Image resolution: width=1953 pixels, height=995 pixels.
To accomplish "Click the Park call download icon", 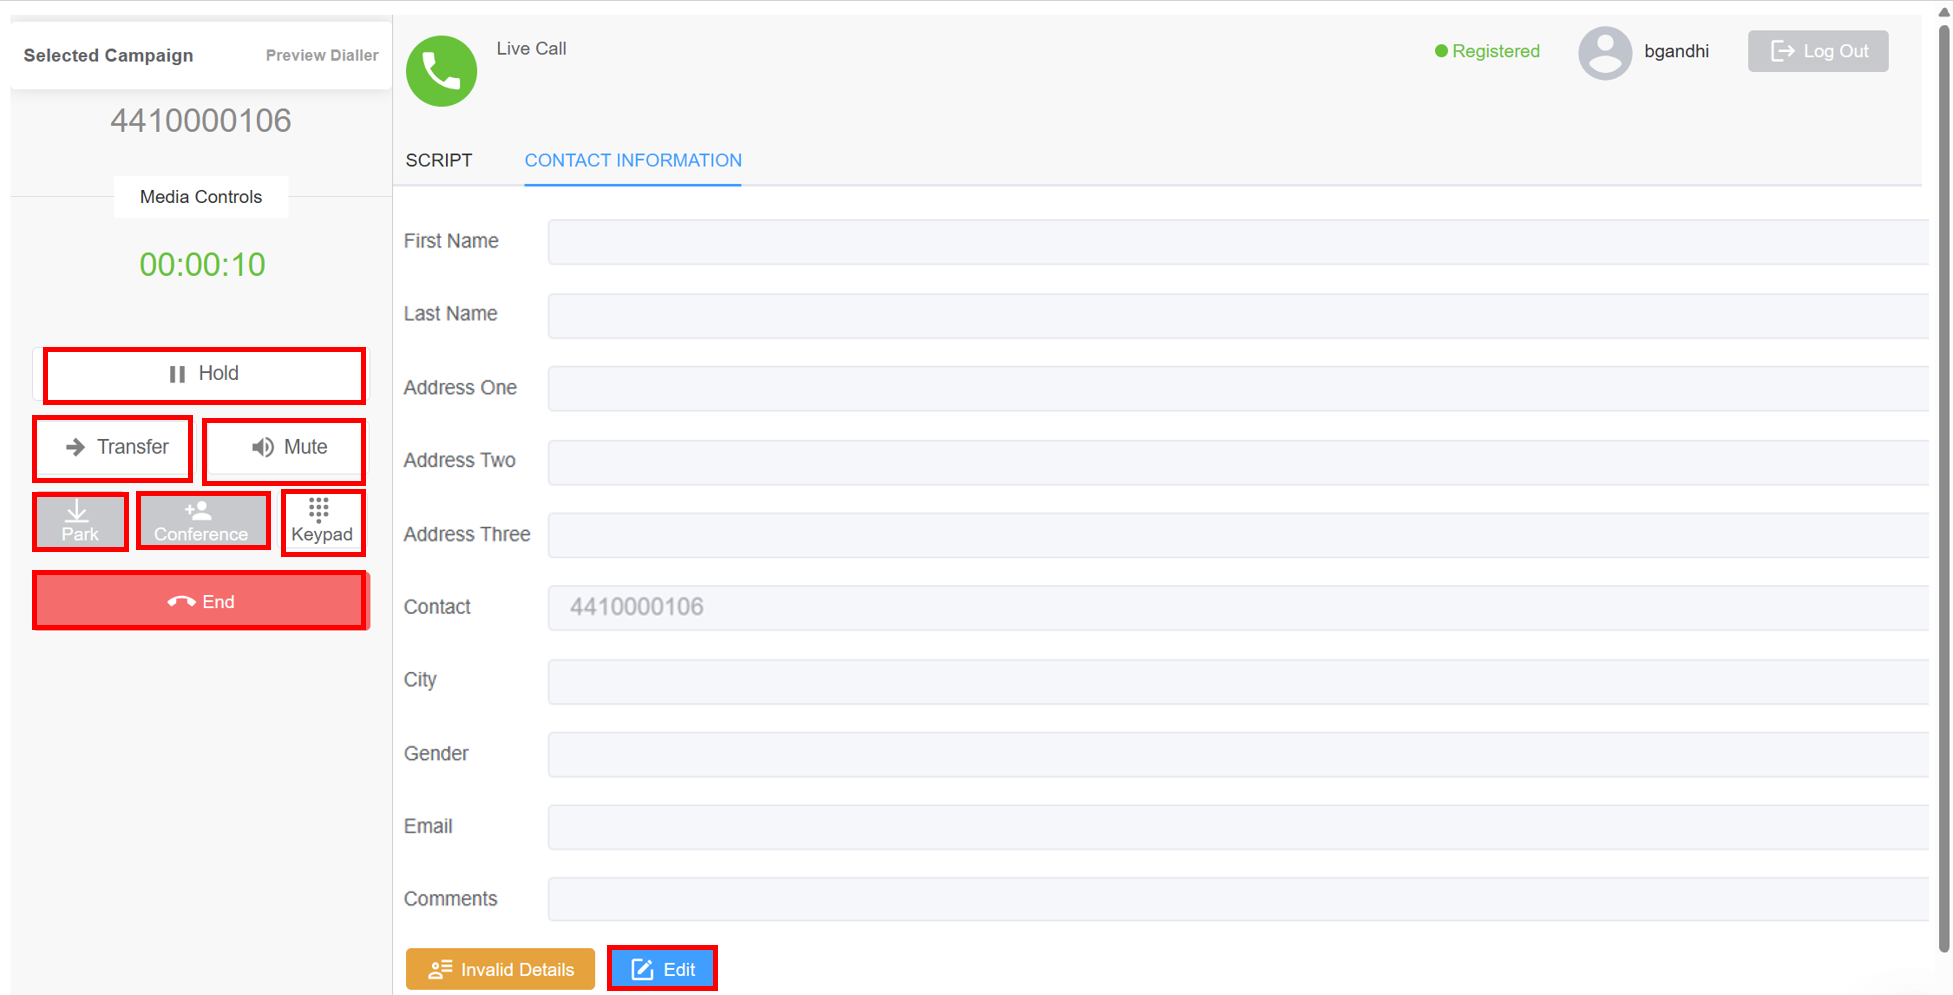I will point(79,511).
